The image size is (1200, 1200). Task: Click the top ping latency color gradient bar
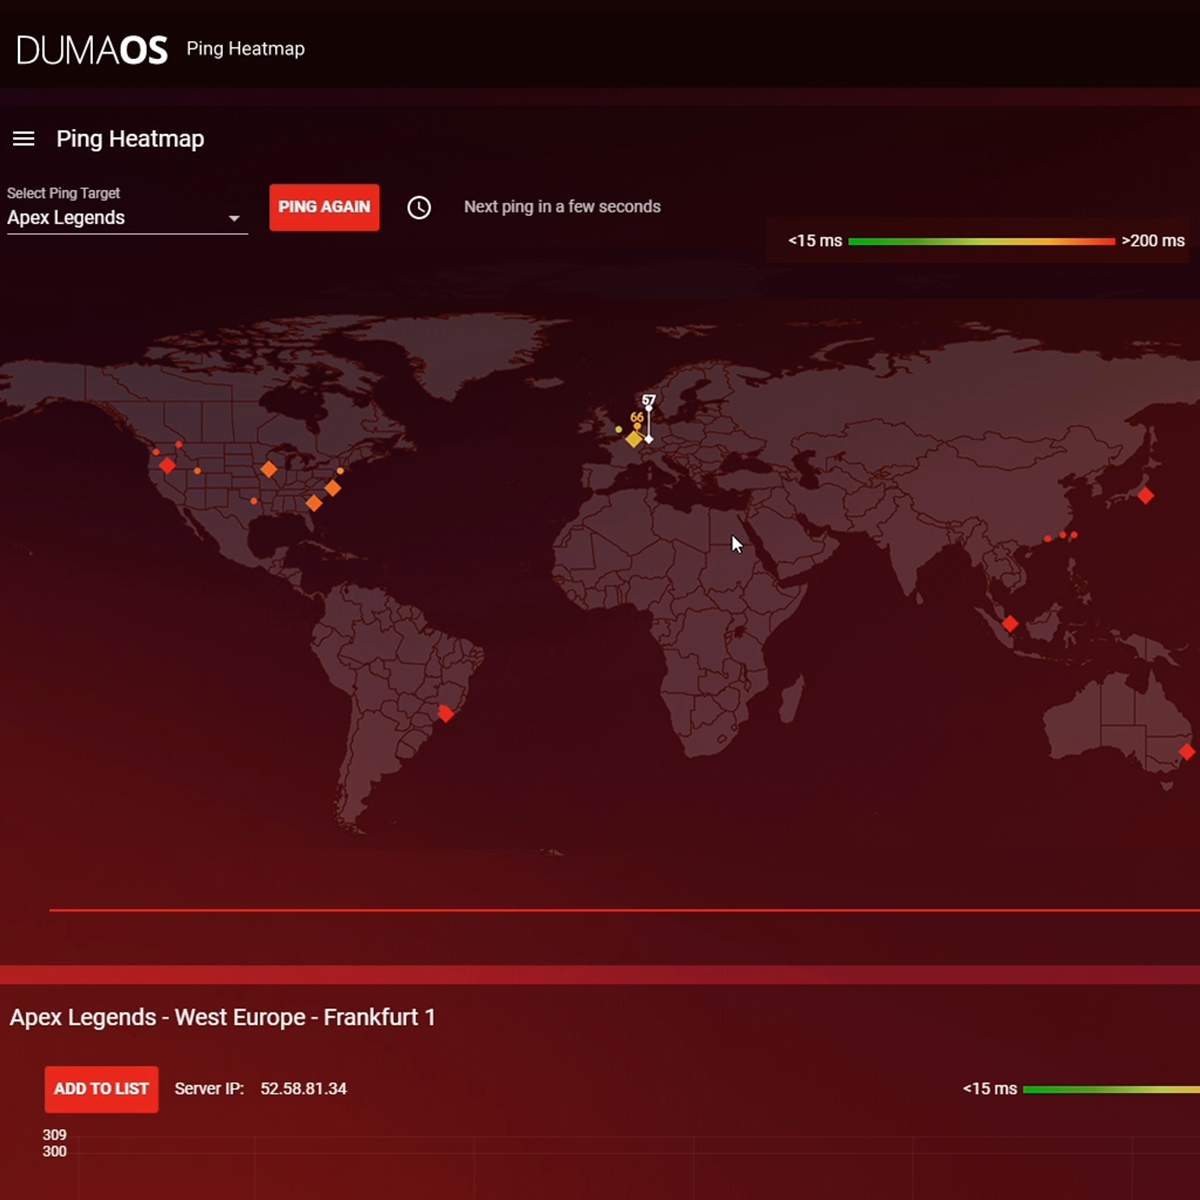[980, 241]
